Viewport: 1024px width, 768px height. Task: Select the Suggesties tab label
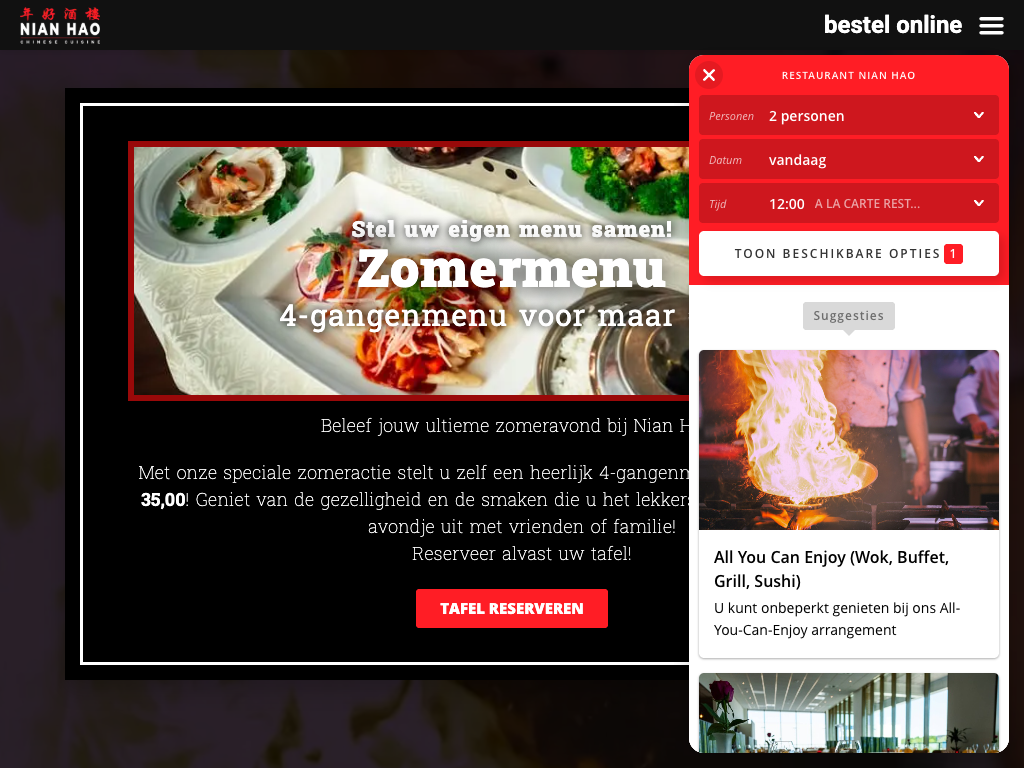pos(848,315)
